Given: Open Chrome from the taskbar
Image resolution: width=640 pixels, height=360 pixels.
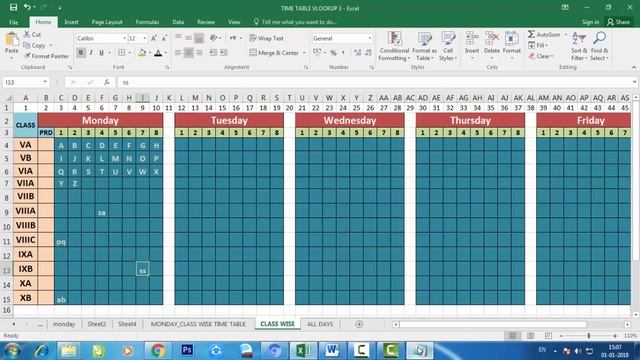Looking at the screenshot, I should pyautogui.click(x=158, y=350).
